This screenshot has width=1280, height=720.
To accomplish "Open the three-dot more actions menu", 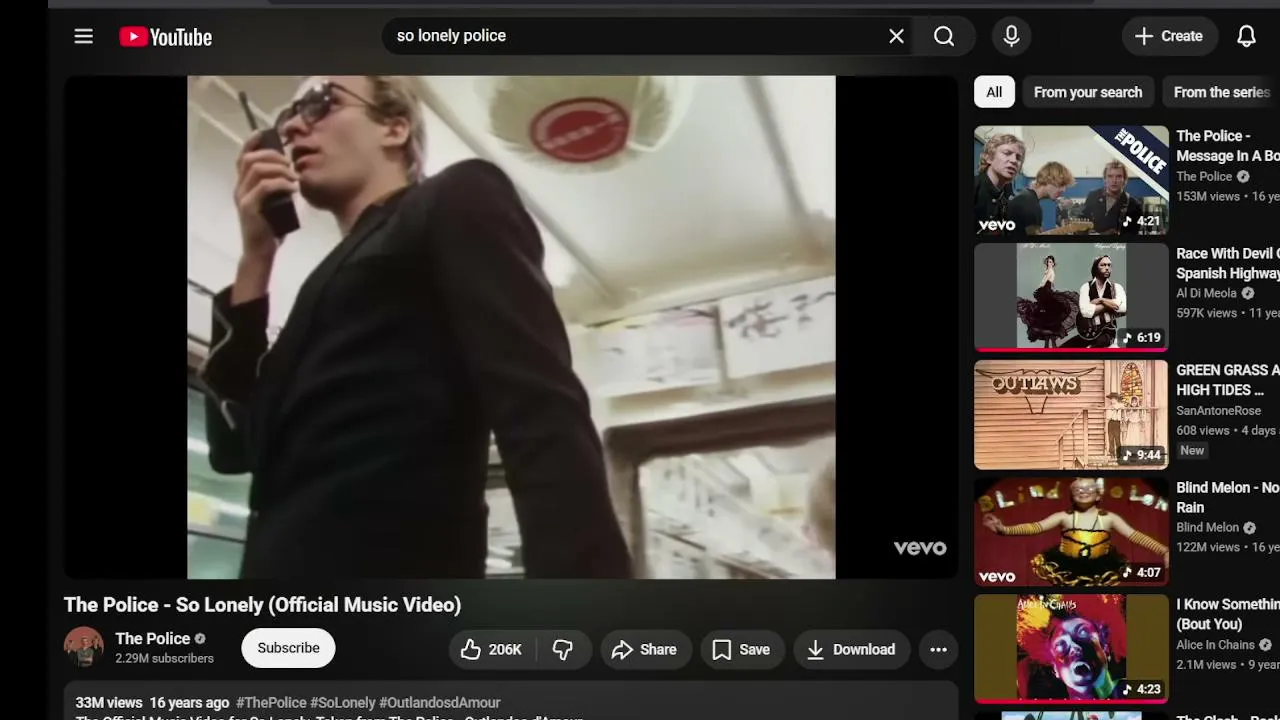I will pos(938,650).
